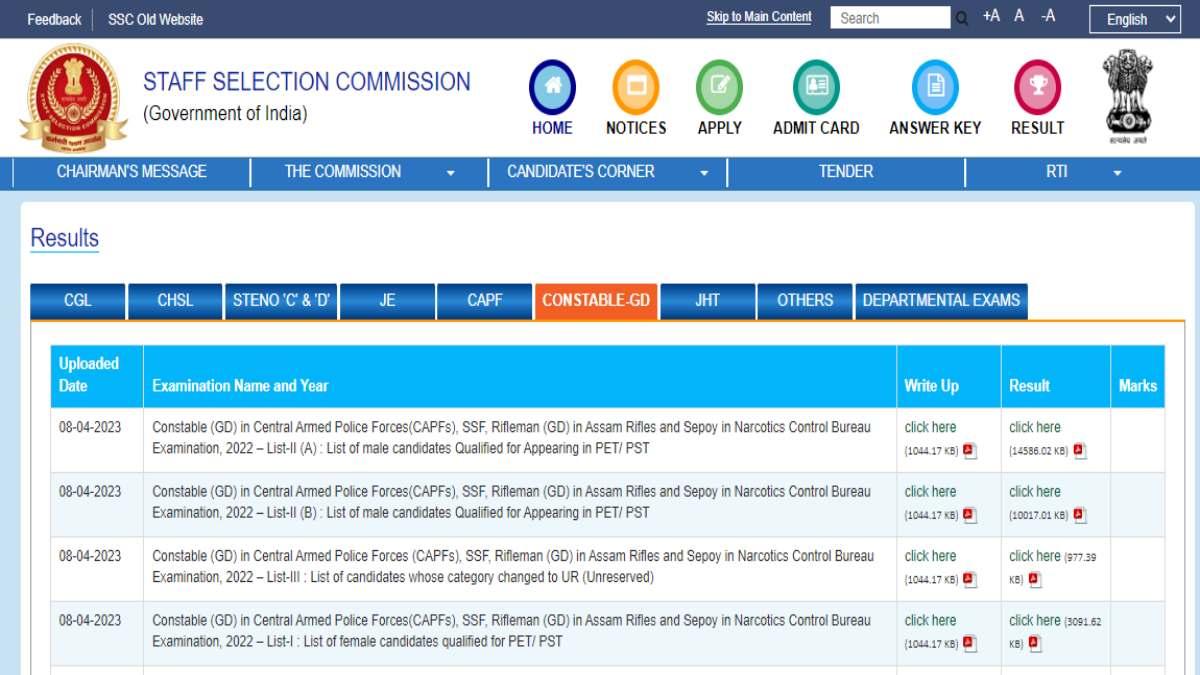Click the HOME icon
Viewport: 1200px width, 675px height.
point(551,88)
